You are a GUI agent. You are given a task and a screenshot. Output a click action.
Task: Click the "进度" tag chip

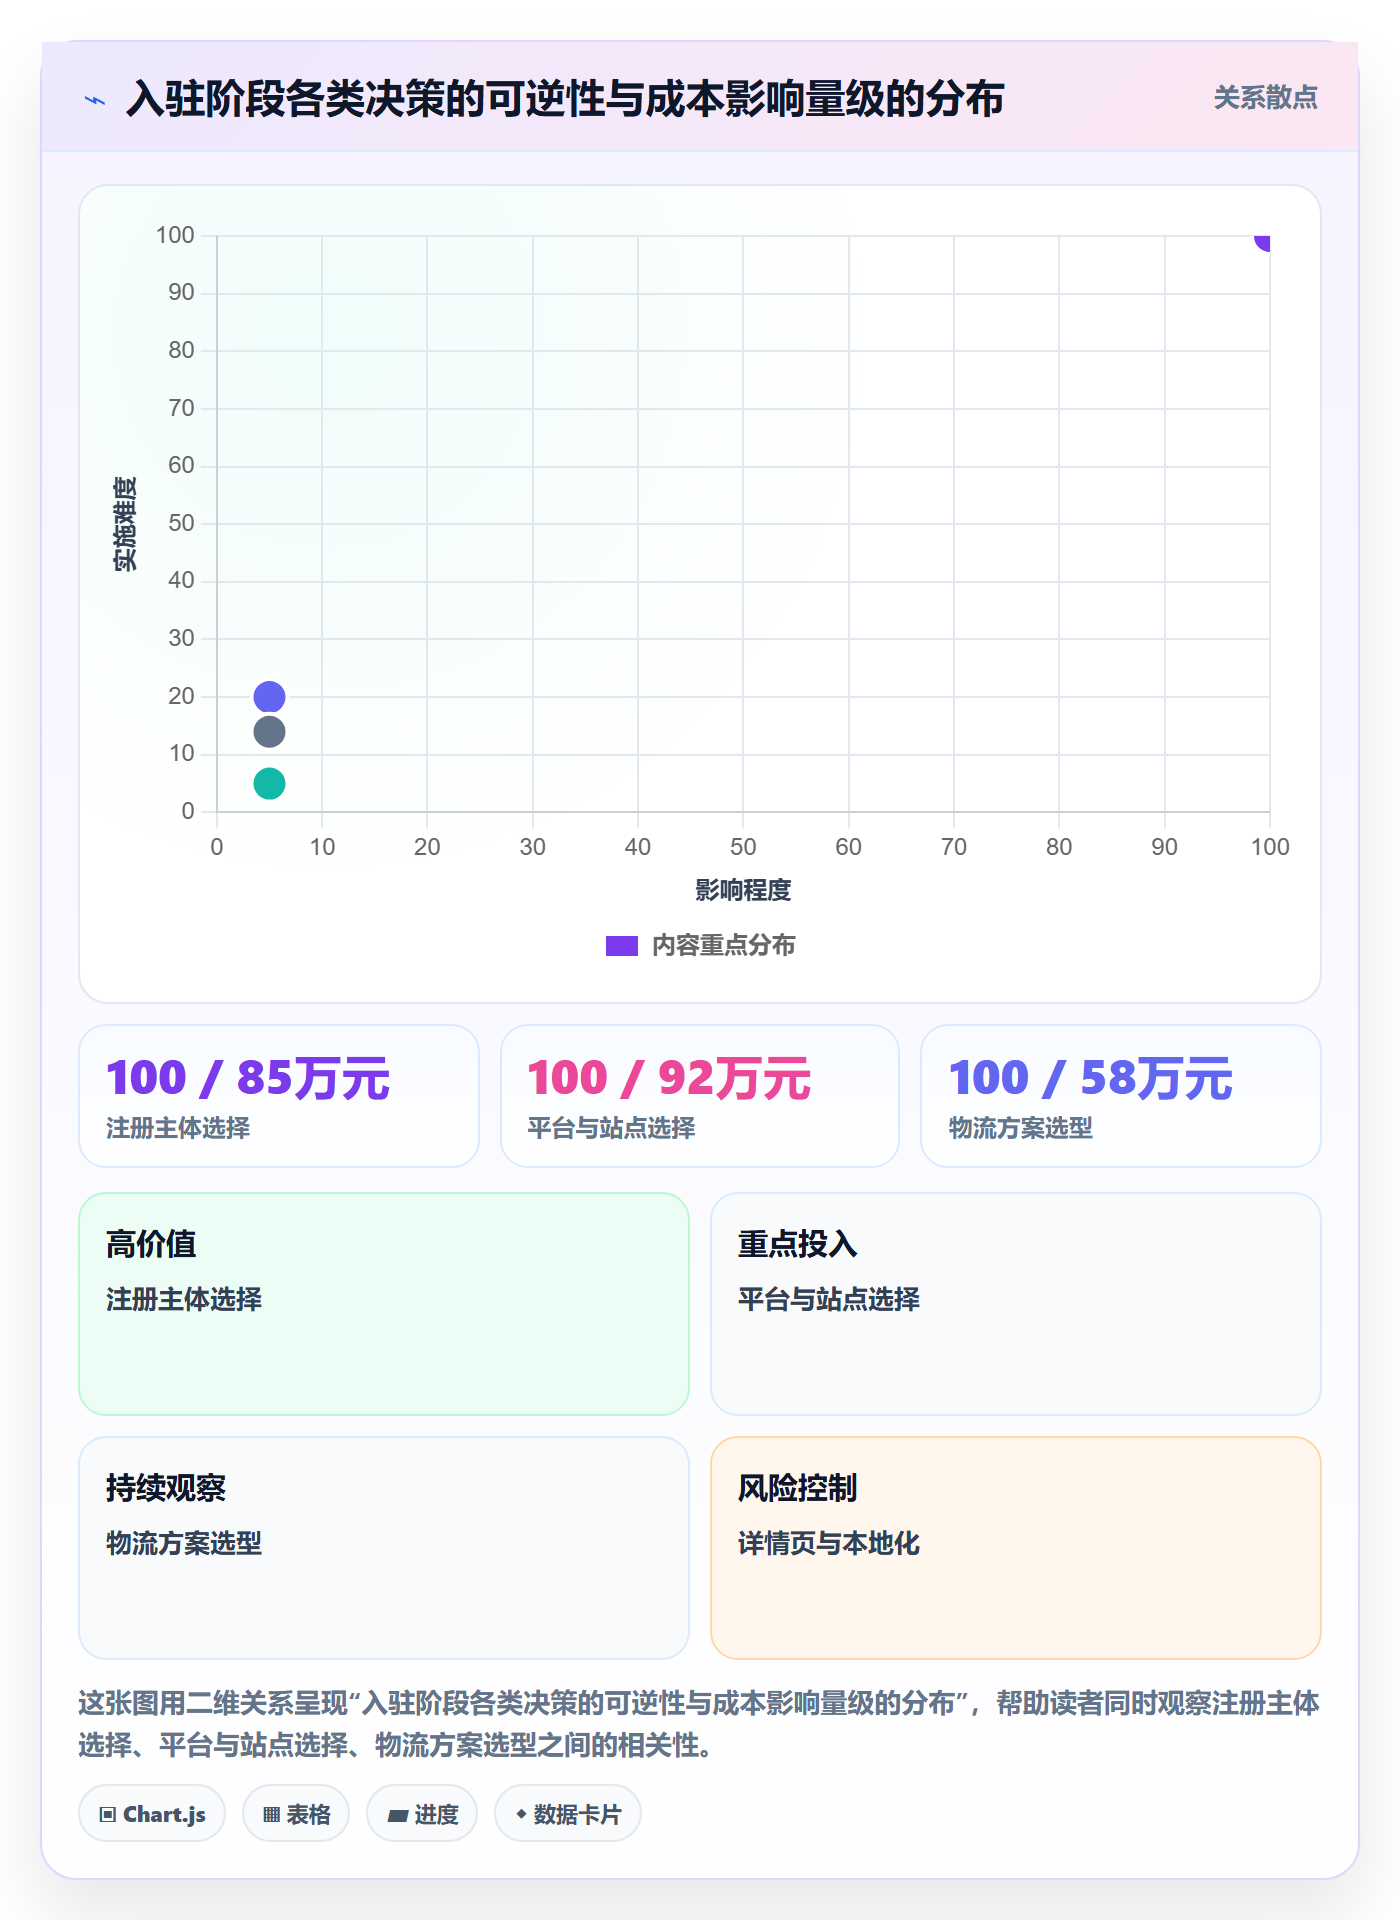coord(422,1814)
